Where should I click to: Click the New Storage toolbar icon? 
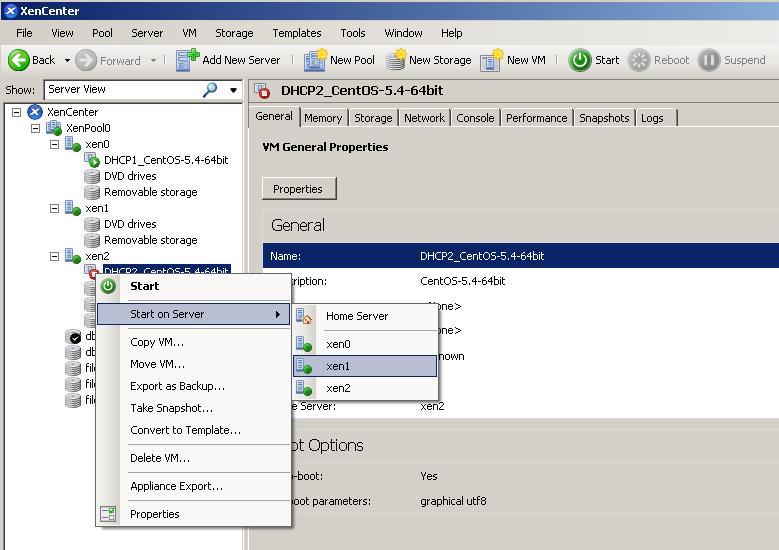pyautogui.click(x=395, y=60)
